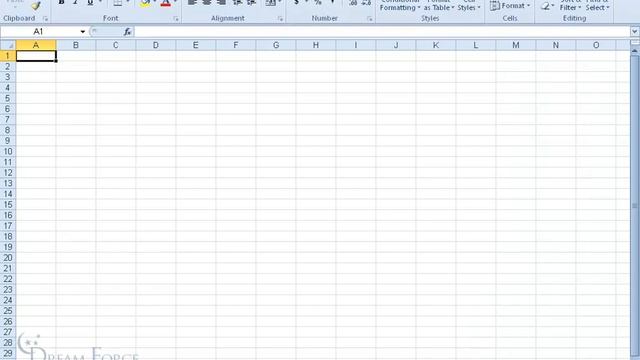Click in the Name Box showing A1
The image size is (640, 360).
click(x=40, y=32)
